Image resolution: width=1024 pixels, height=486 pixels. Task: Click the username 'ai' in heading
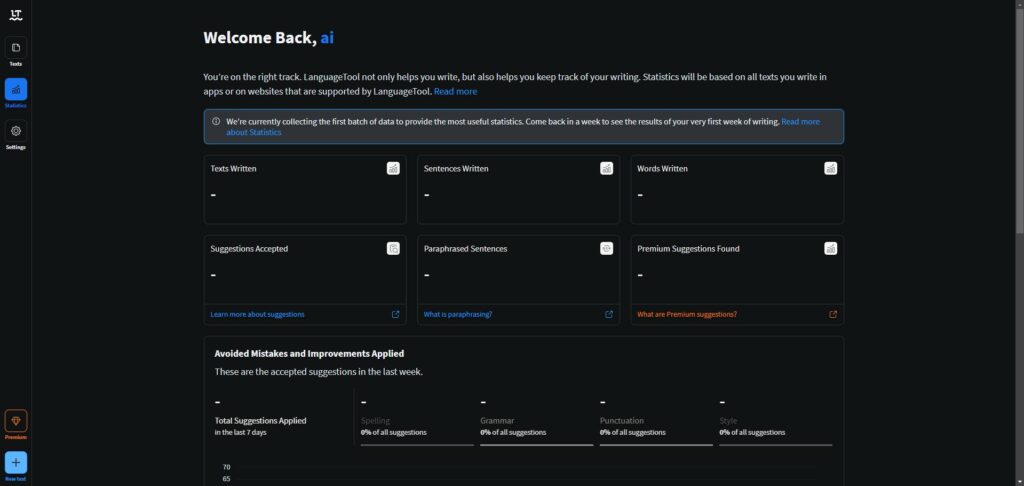327,38
